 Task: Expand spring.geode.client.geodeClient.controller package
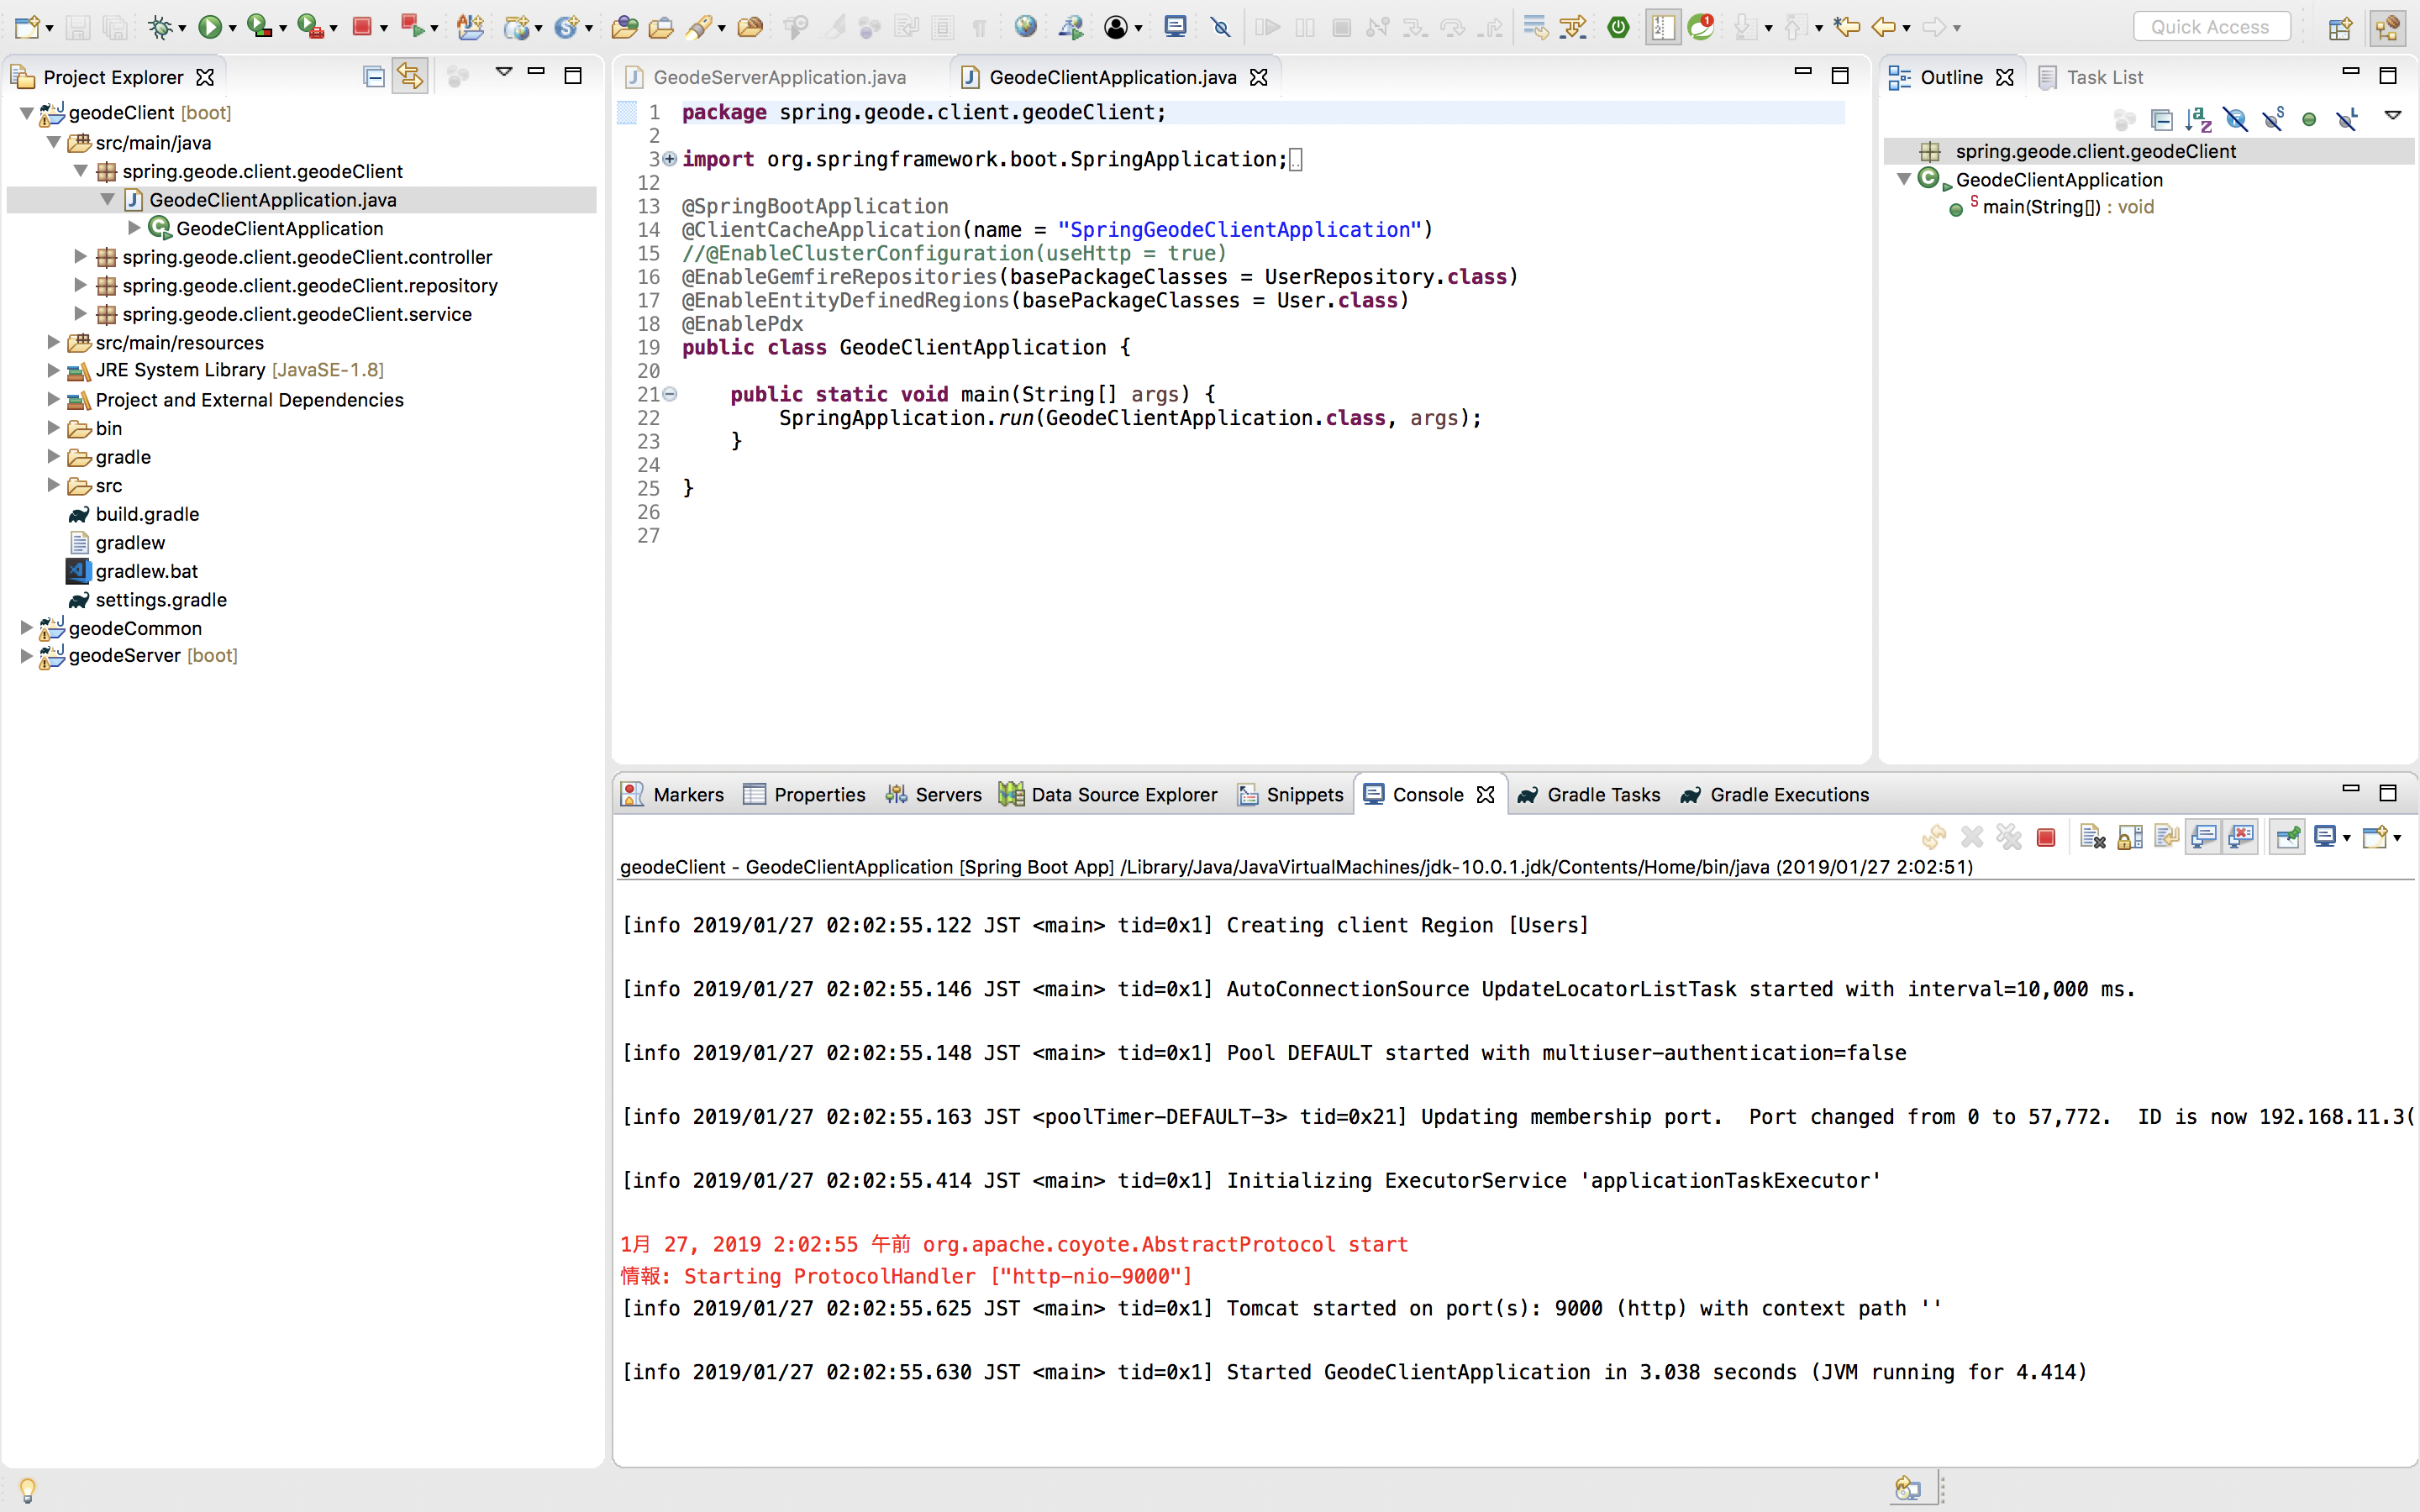(x=80, y=257)
